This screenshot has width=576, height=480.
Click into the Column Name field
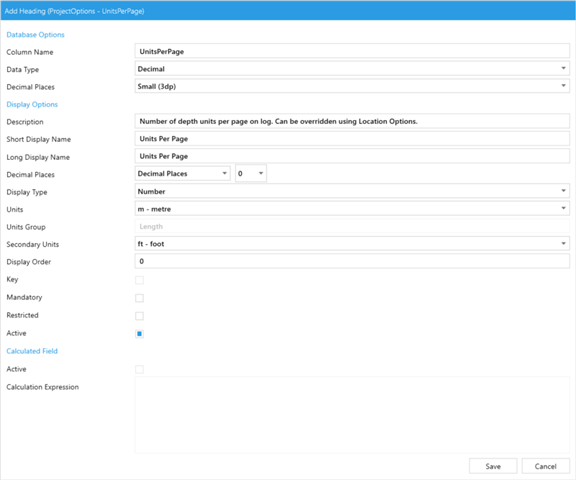352,51
